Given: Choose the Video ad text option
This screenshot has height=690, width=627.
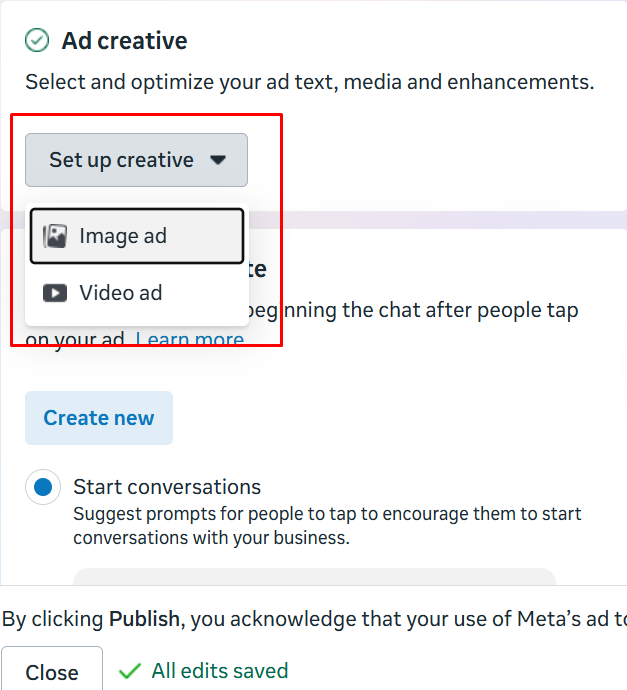Looking at the screenshot, I should click(120, 293).
